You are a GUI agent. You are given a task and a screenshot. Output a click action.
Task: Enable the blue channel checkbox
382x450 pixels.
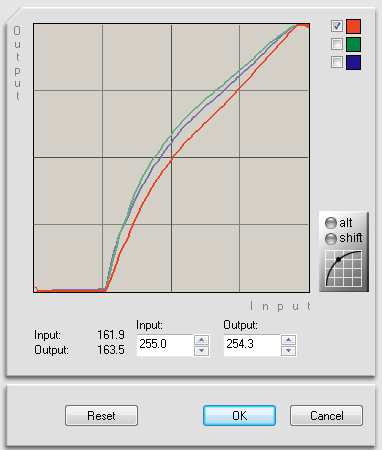[x=337, y=62]
